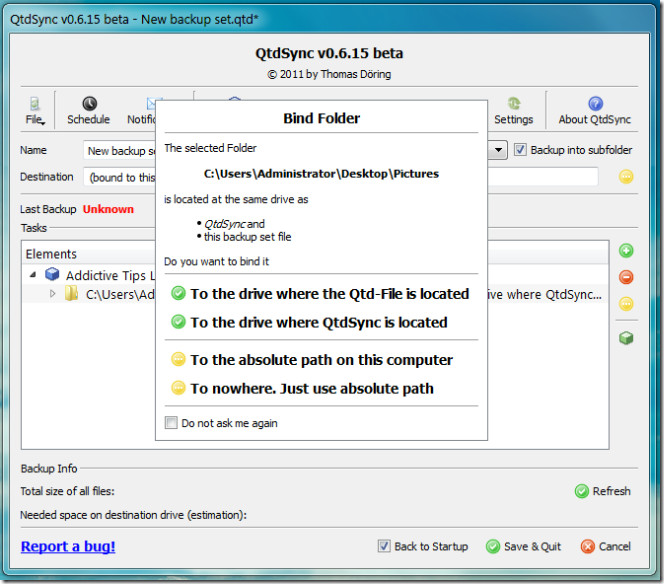Open the Report a bug link
664x584 pixels.
pos(68,546)
